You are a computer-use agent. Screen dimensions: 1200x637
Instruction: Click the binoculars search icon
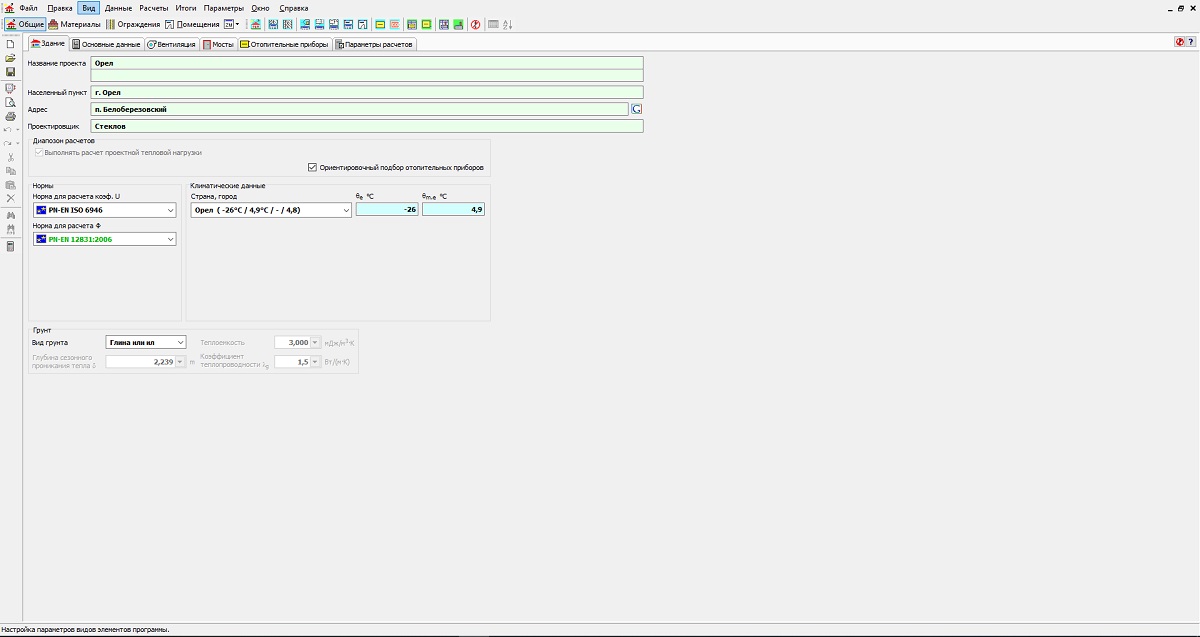coord(10,215)
